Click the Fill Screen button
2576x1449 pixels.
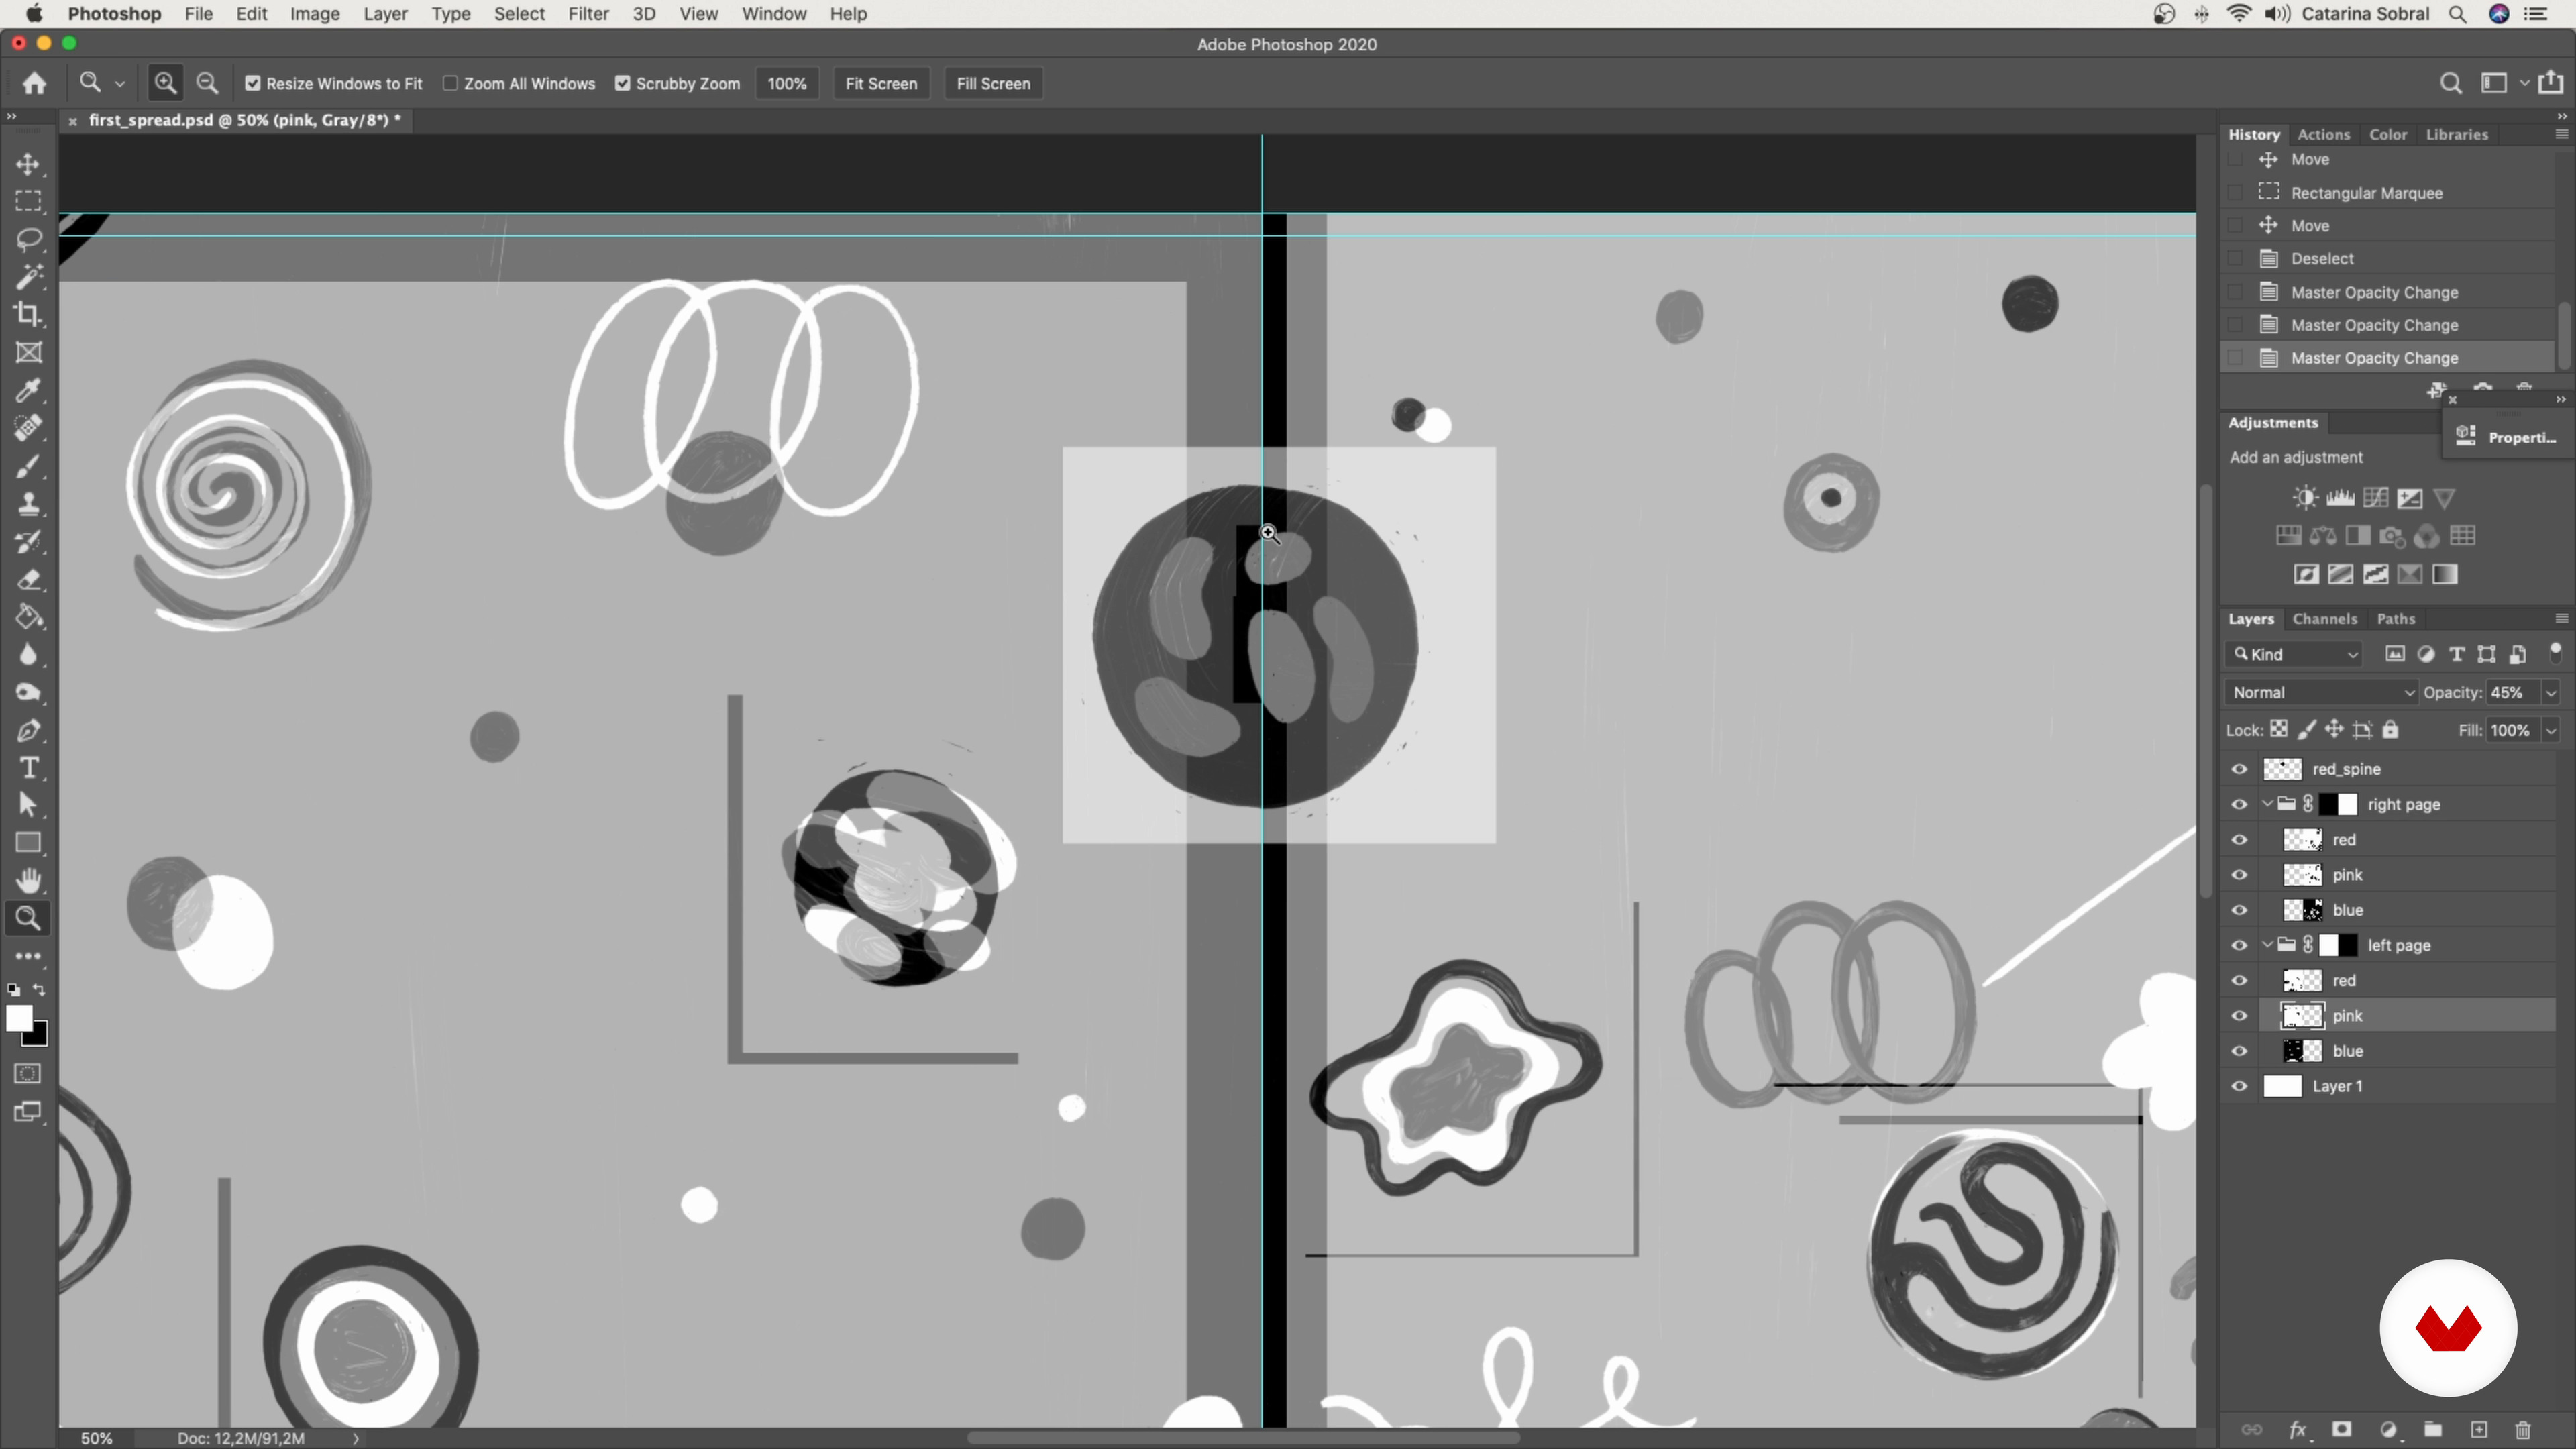tap(993, 83)
